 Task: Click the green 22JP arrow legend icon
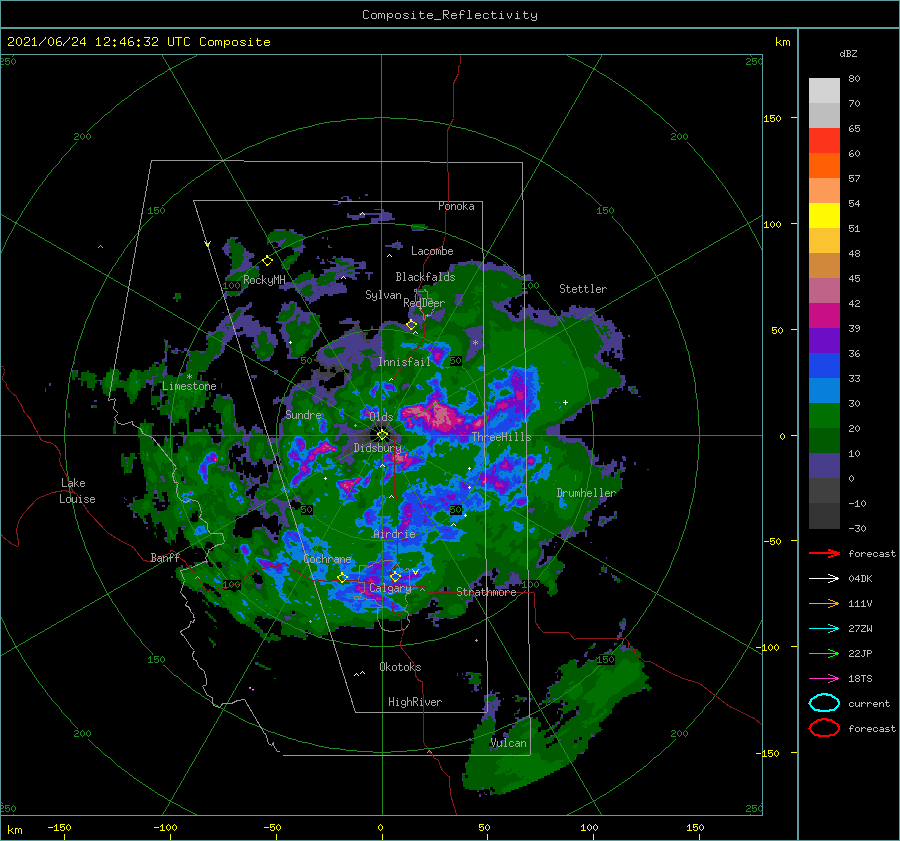824,653
